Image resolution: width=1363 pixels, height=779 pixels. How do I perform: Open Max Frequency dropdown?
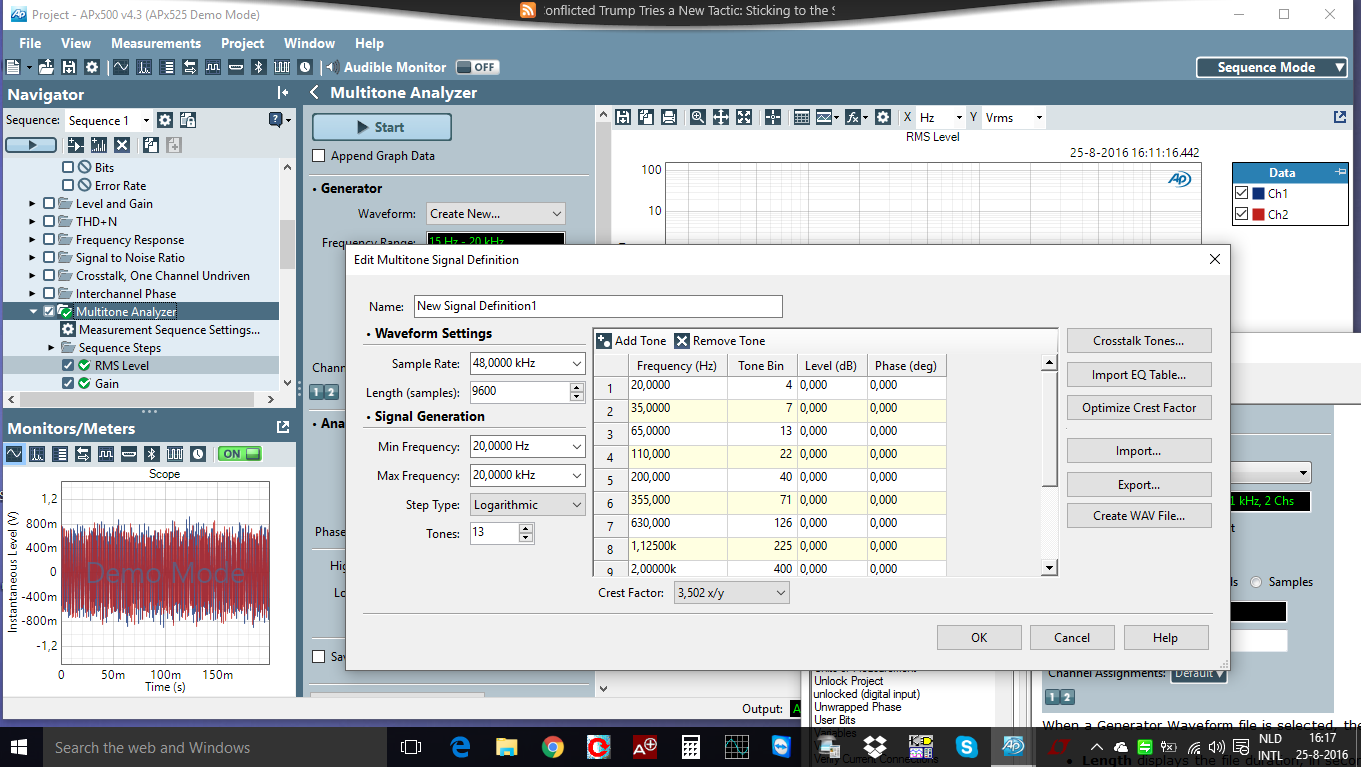coord(576,476)
